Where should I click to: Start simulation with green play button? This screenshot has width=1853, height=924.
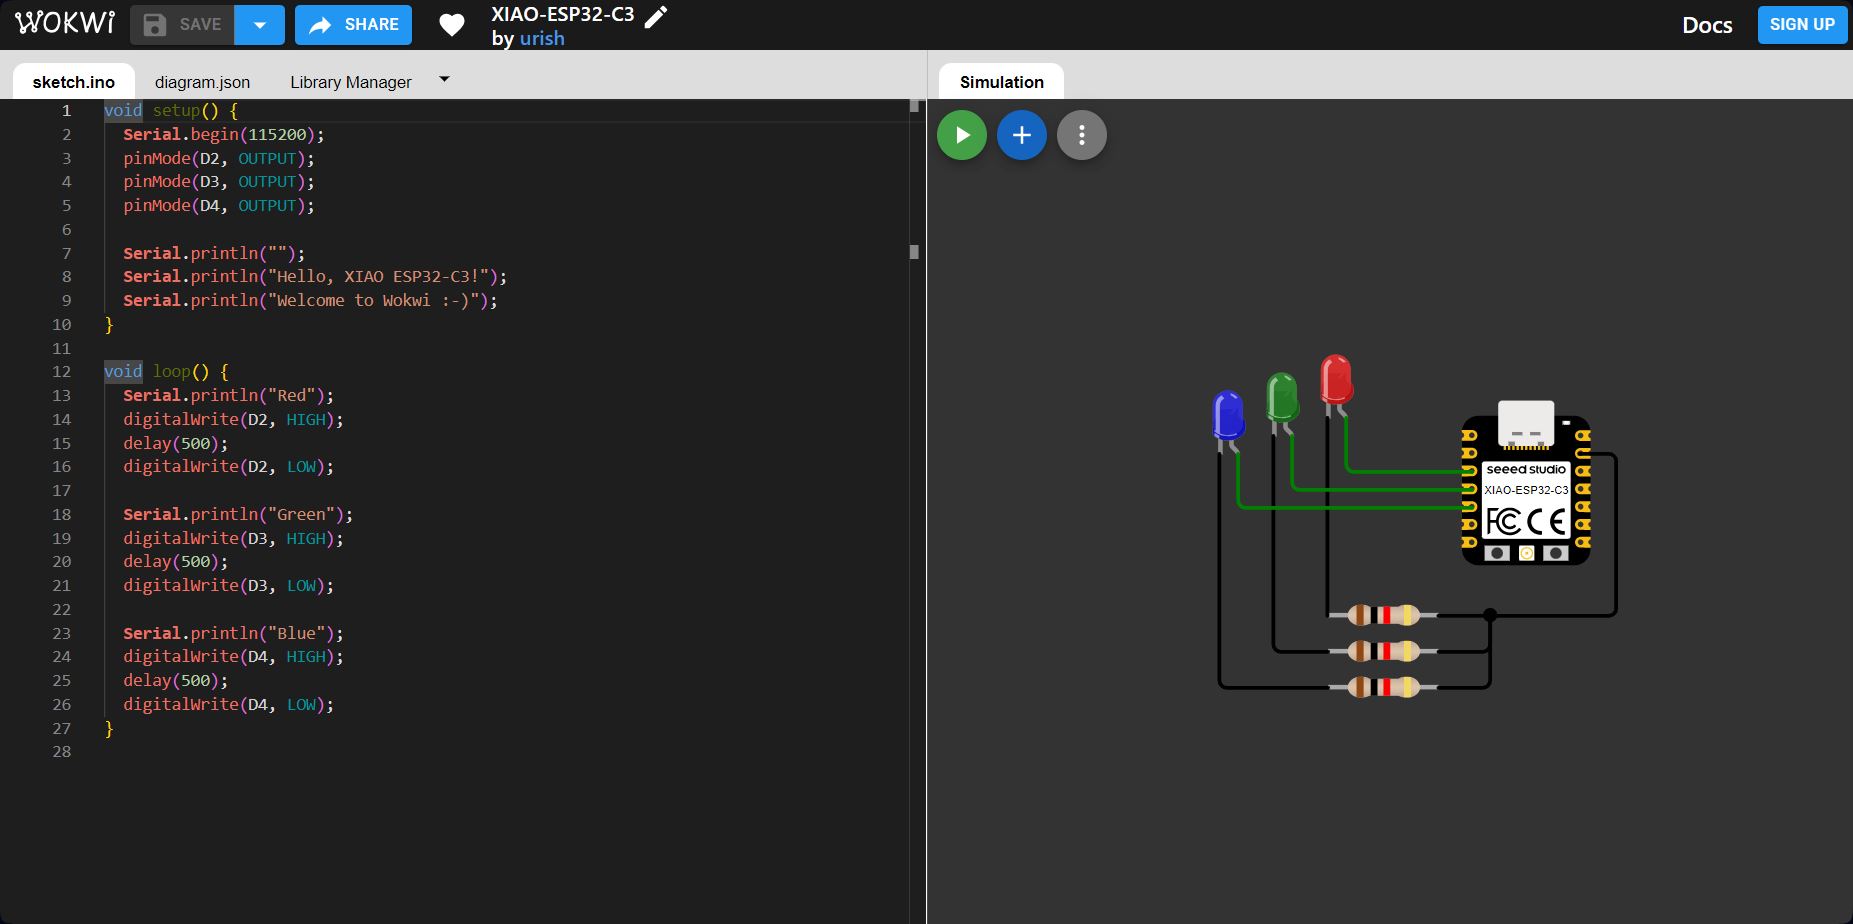(x=962, y=135)
